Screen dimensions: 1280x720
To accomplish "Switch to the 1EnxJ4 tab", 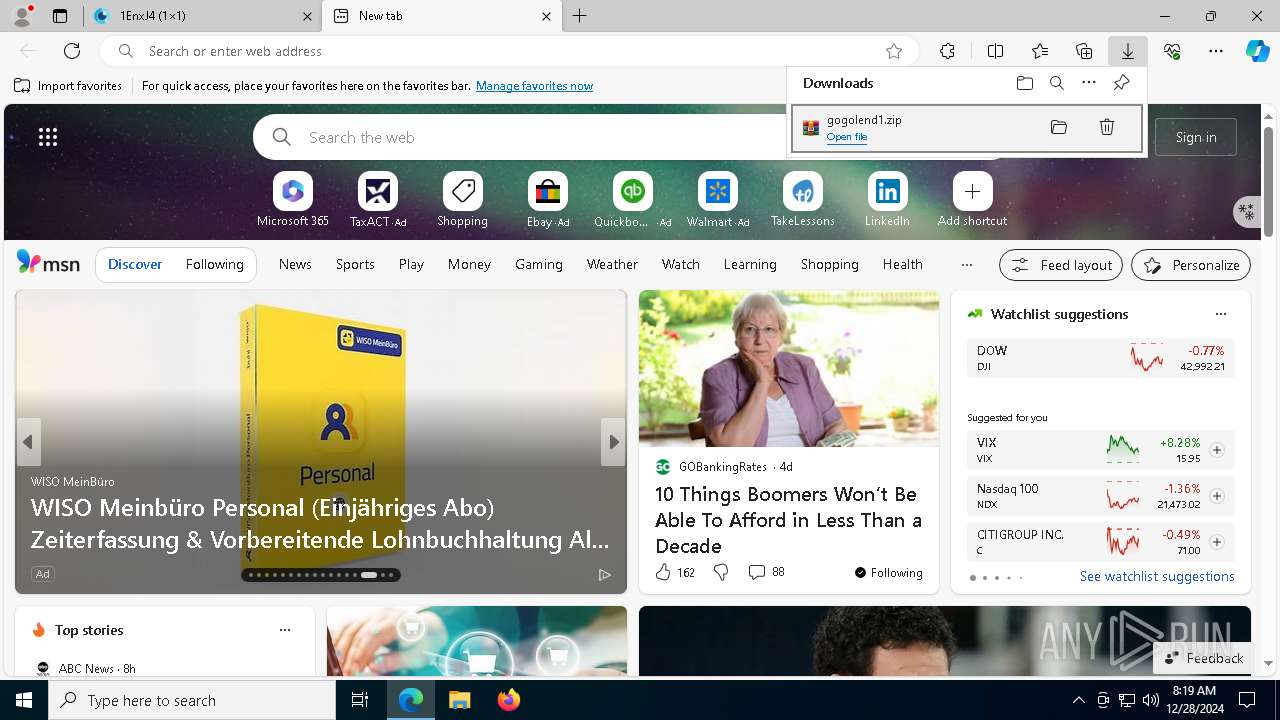I will coord(201,16).
